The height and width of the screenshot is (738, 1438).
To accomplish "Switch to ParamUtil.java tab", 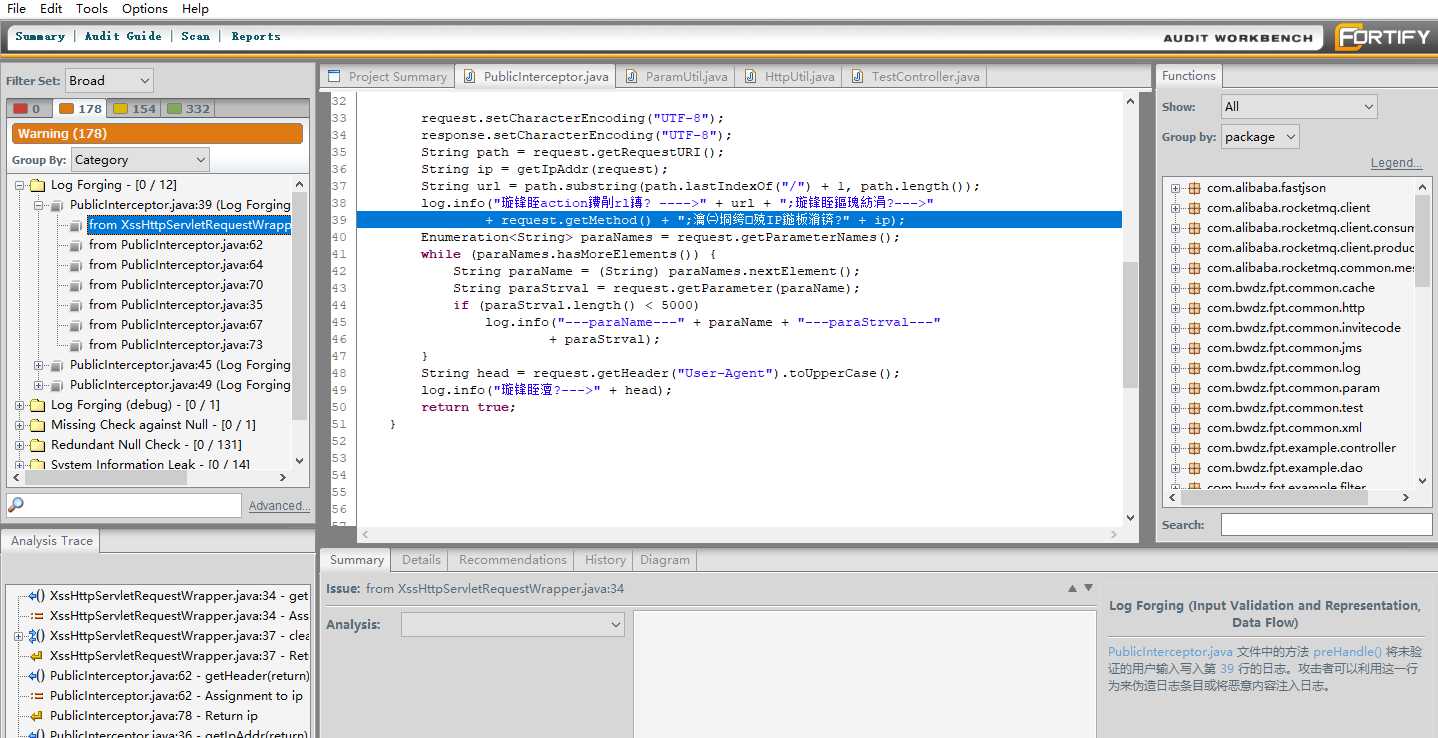I will (x=676, y=76).
